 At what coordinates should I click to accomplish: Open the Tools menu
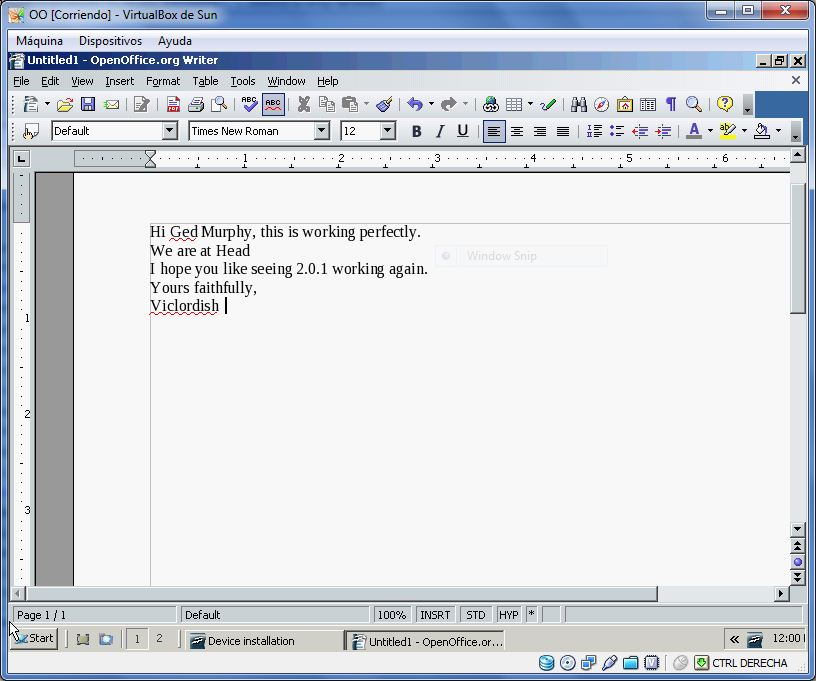coord(243,81)
